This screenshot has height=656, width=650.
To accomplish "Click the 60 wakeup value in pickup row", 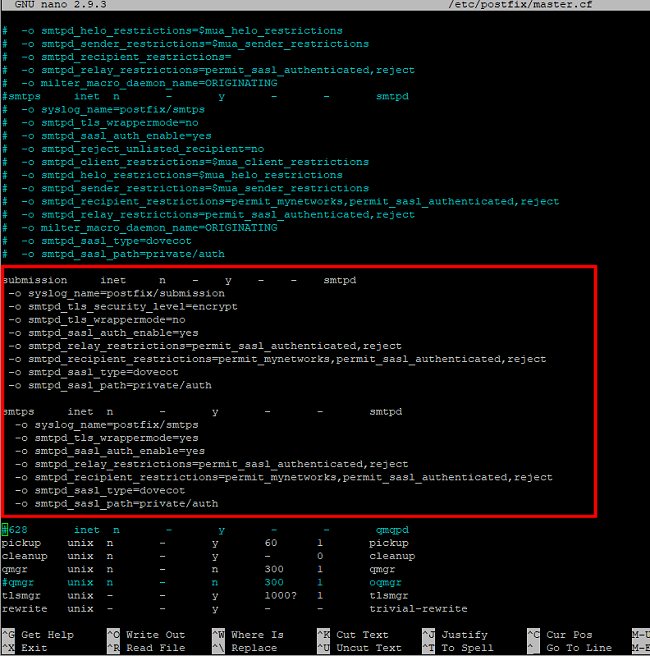I will click(271, 543).
